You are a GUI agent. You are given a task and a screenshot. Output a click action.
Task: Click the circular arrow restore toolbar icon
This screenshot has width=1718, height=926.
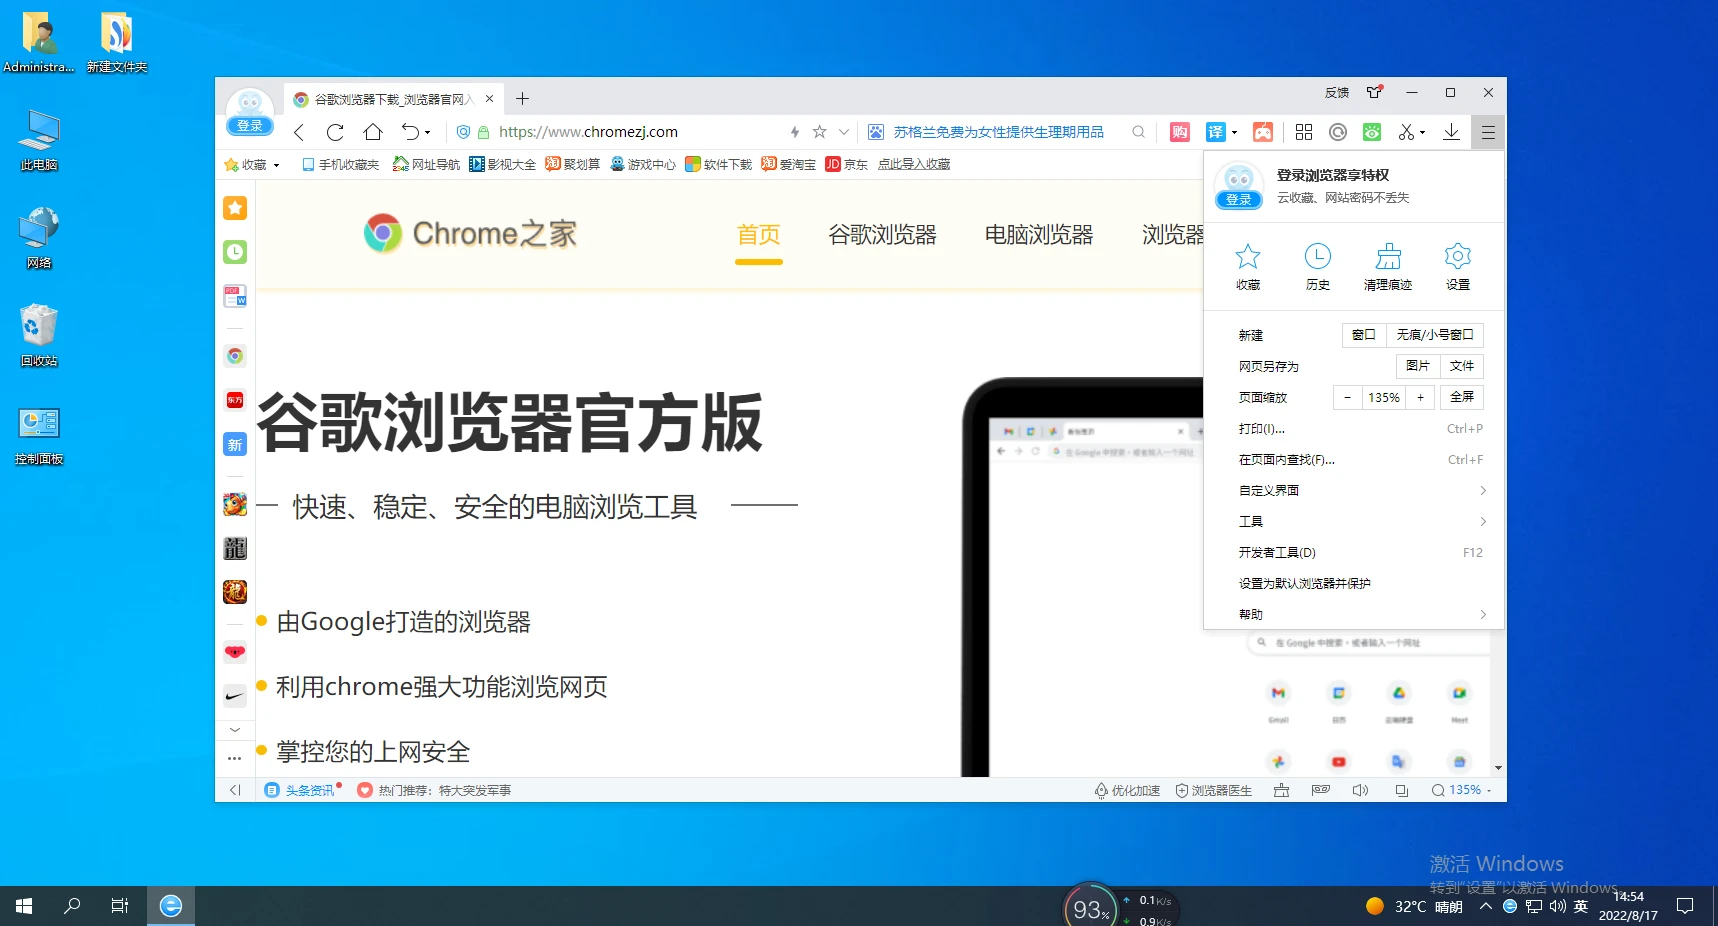coord(1338,132)
